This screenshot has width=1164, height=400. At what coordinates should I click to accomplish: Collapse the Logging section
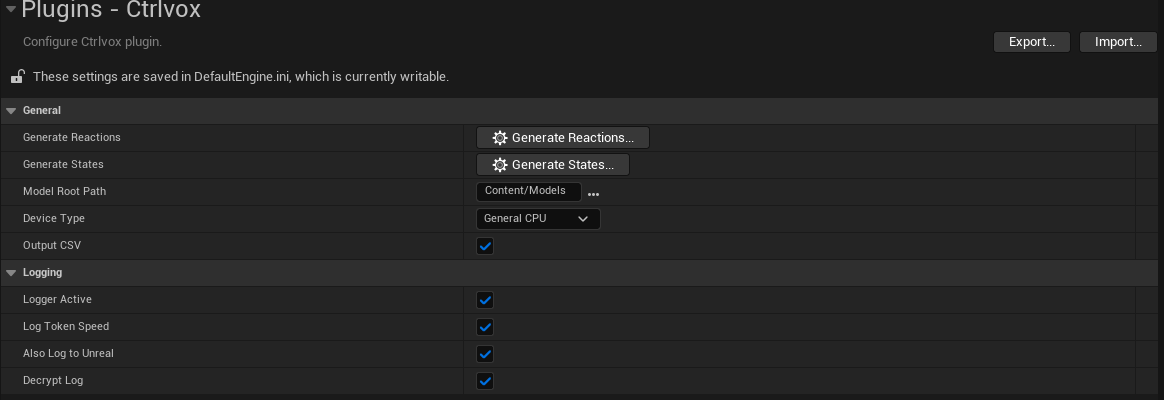point(11,273)
